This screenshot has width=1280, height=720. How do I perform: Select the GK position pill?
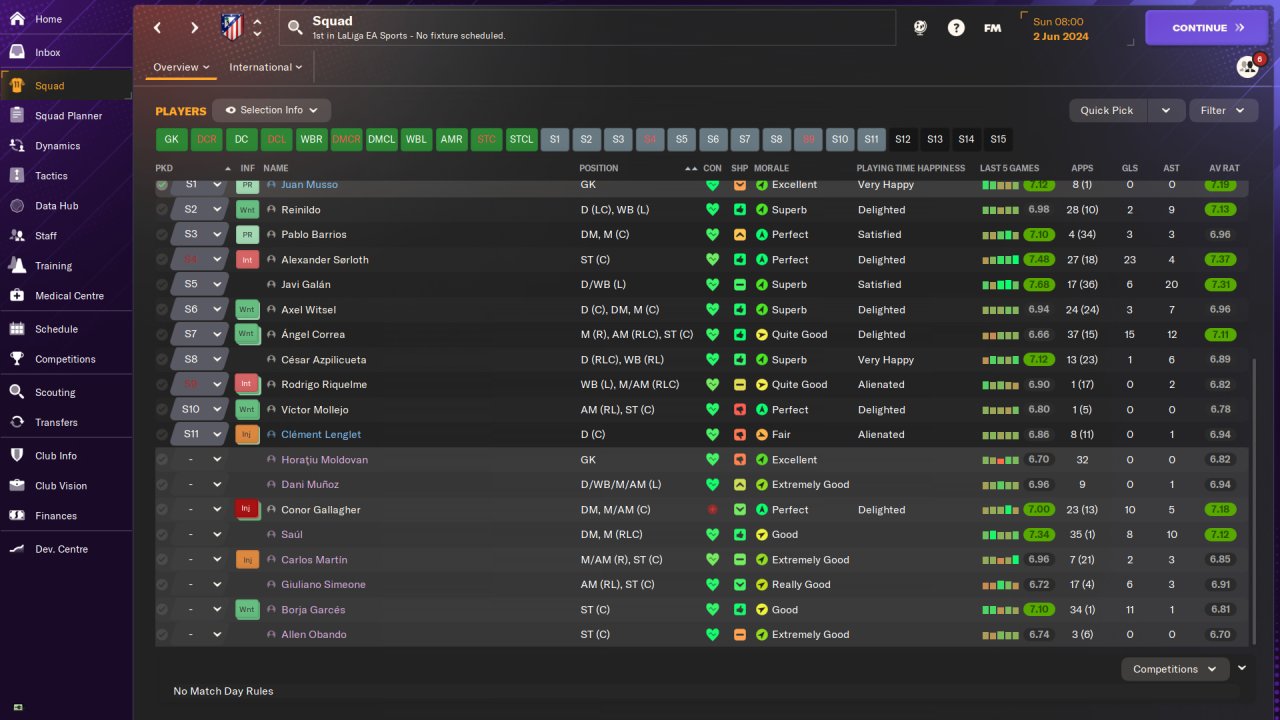(x=172, y=139)
